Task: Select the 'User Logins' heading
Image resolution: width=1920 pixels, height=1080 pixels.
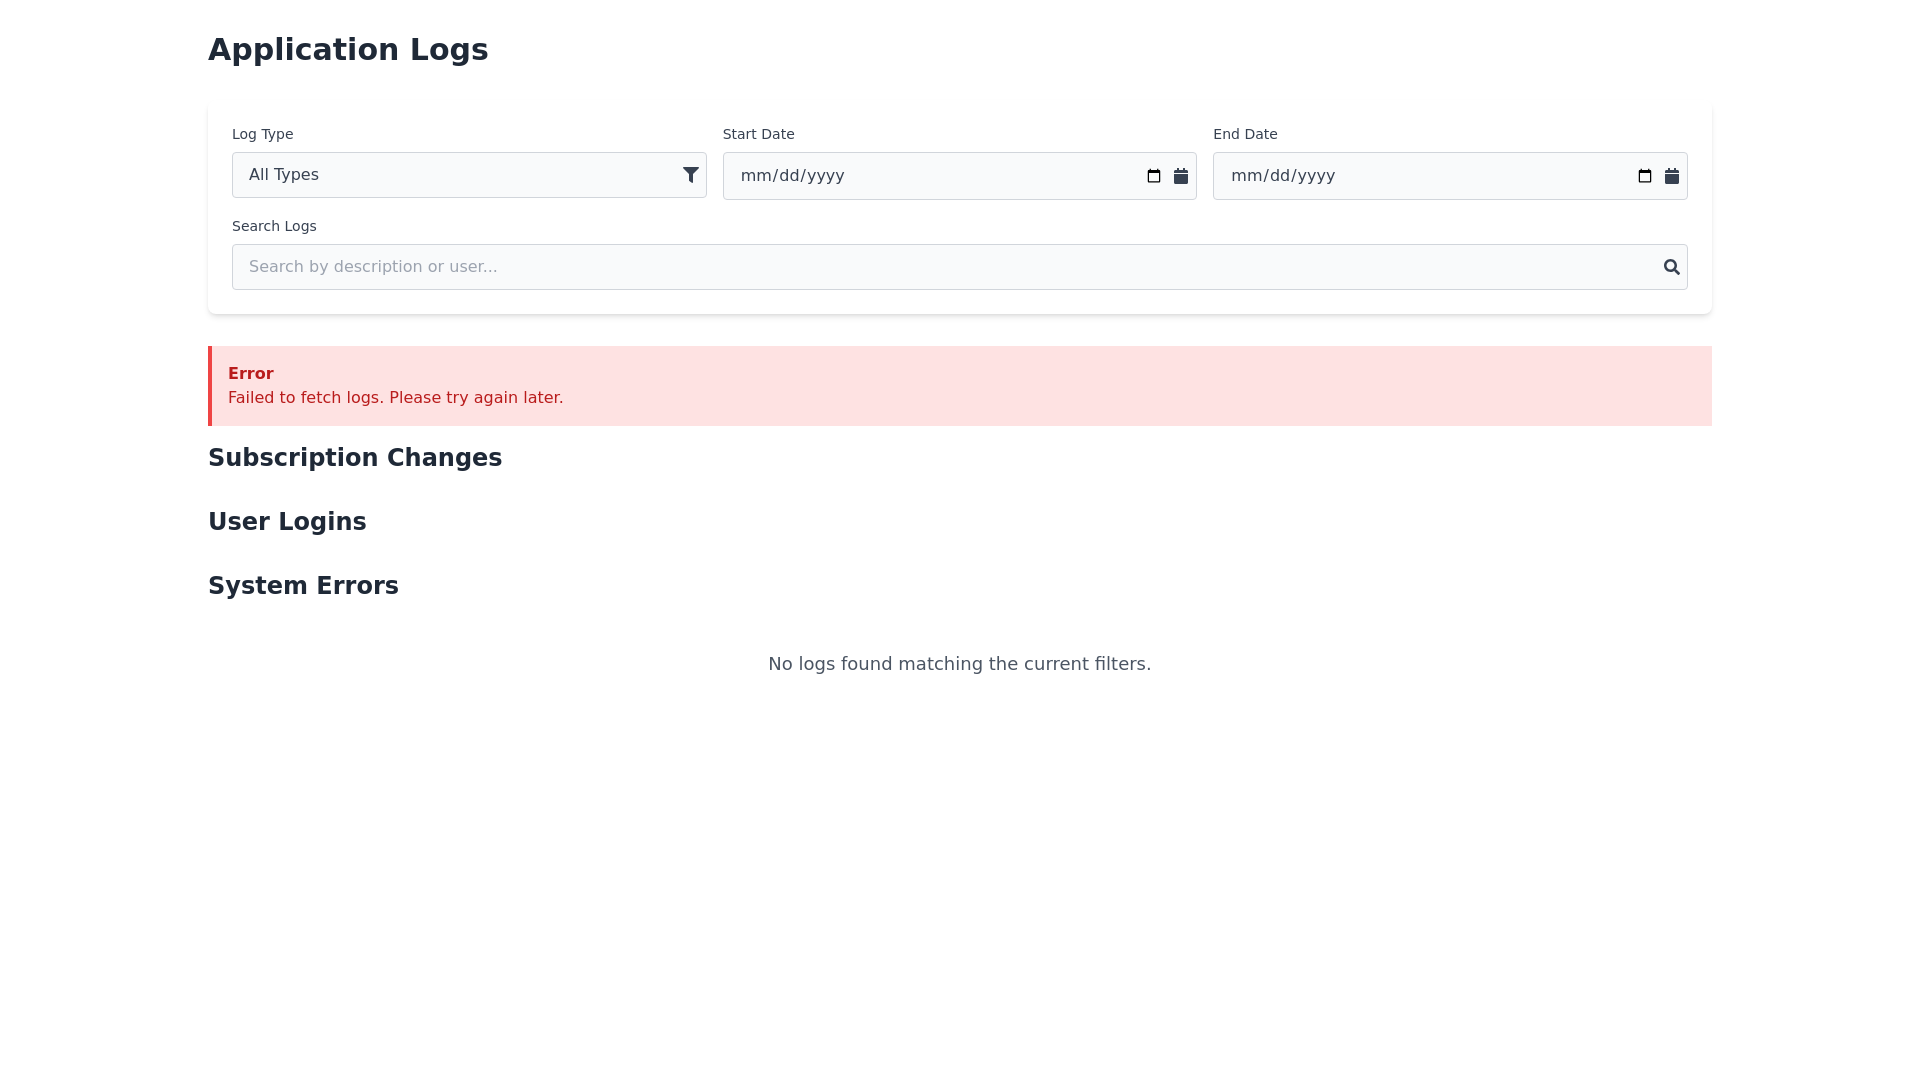Action: [287, 522]
